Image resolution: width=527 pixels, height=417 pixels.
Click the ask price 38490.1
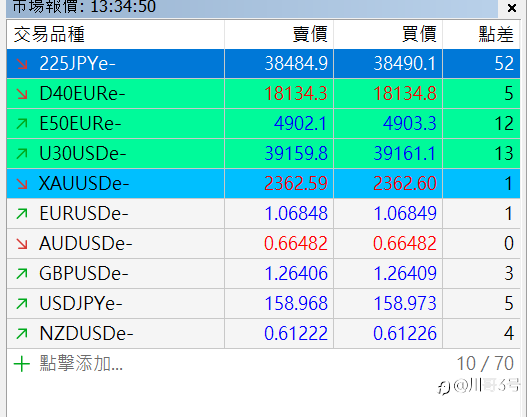(x=405, y=64)
